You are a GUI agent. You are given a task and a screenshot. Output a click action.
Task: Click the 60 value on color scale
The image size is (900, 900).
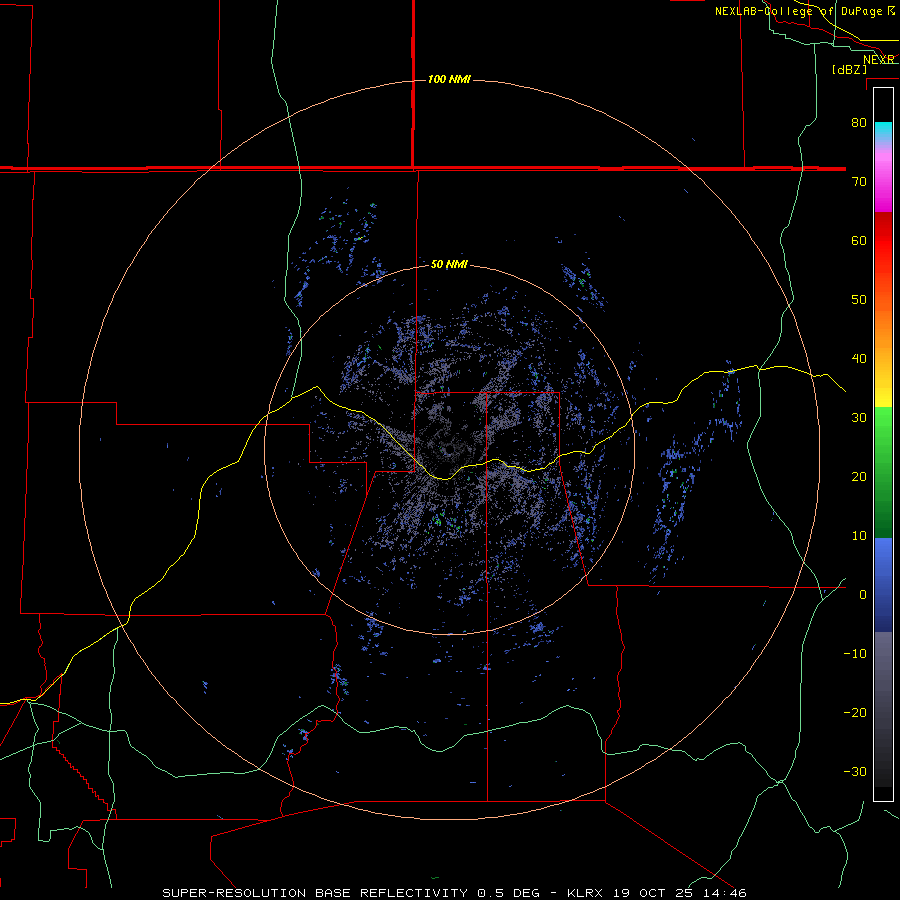tap(859, 241)
